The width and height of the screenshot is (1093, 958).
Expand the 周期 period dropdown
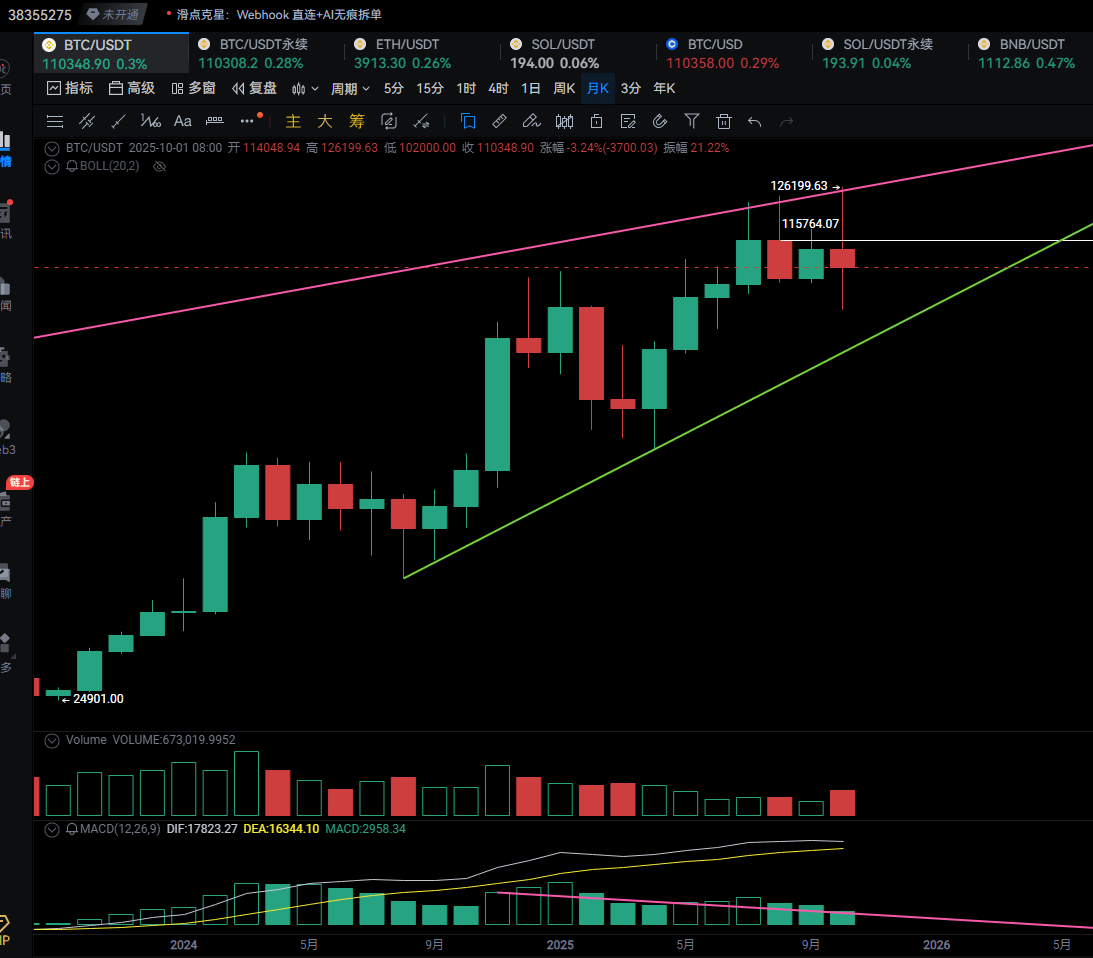point(350,88)
